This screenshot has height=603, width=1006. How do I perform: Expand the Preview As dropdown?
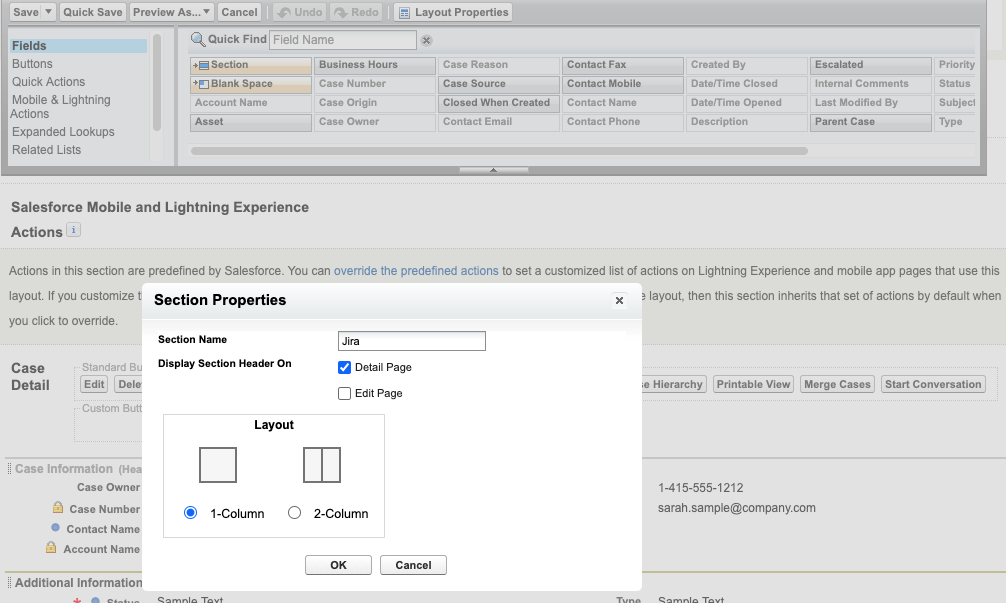point(206,12)
